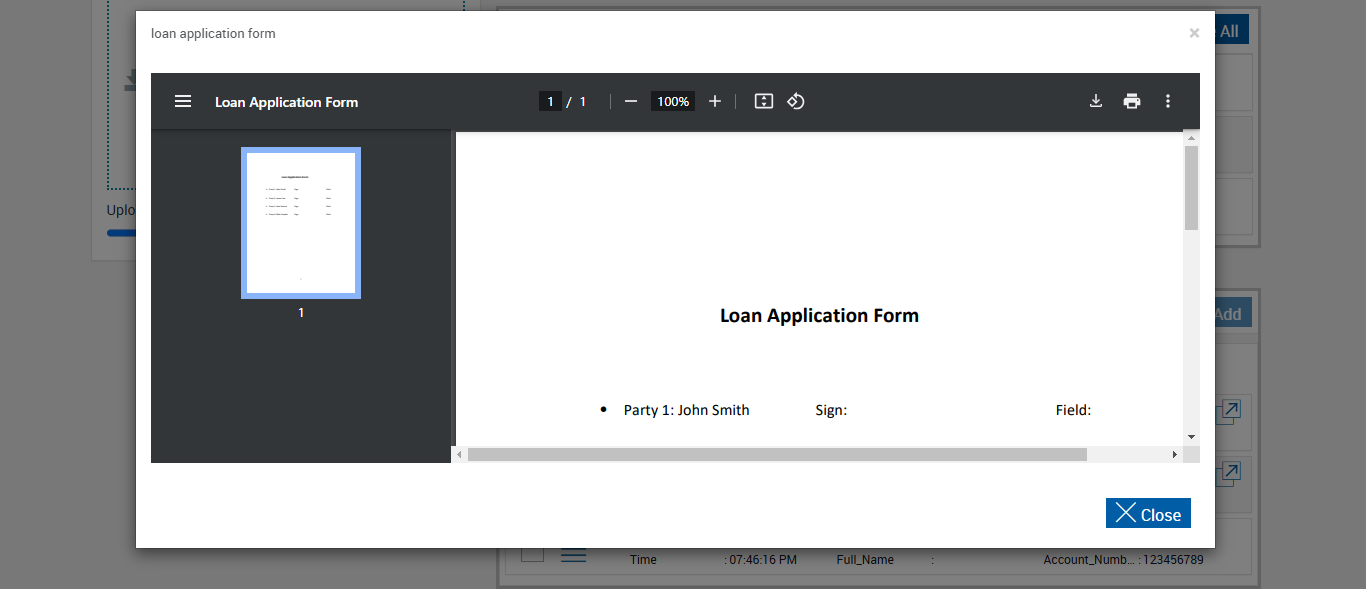
Task: Click the 100% zoom level field
Action: [673, 101]
